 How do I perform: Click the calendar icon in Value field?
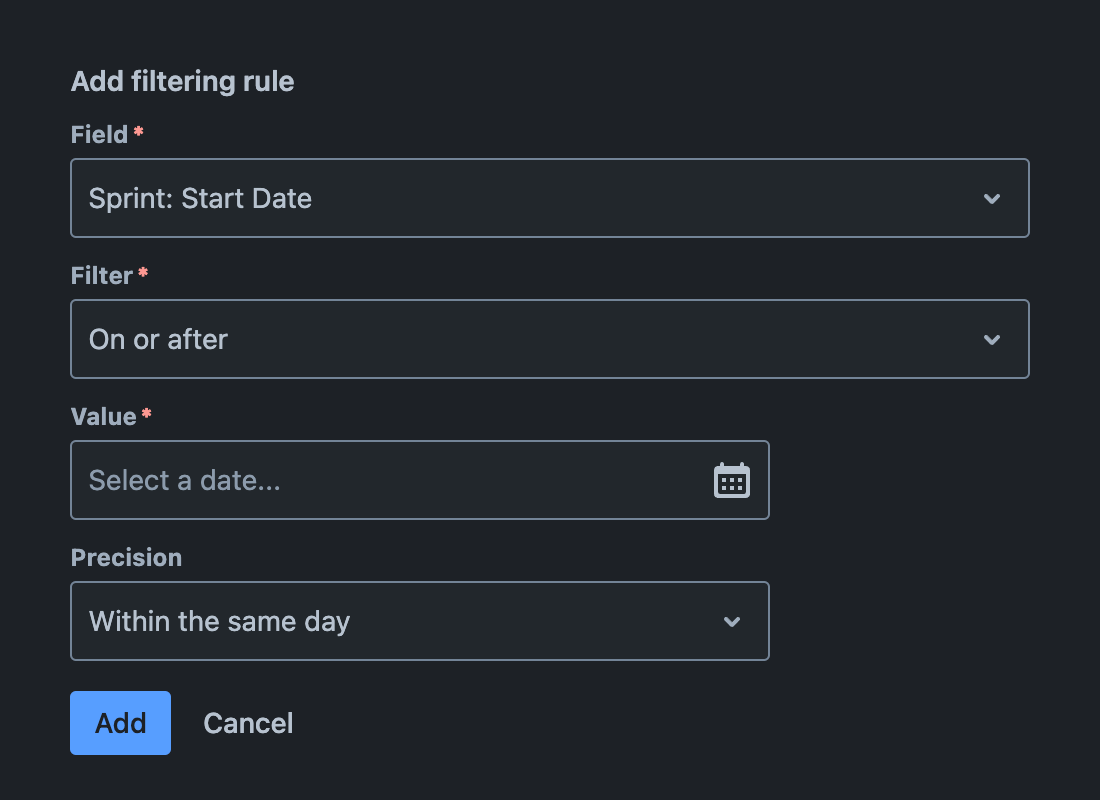[x=732, y=480]
